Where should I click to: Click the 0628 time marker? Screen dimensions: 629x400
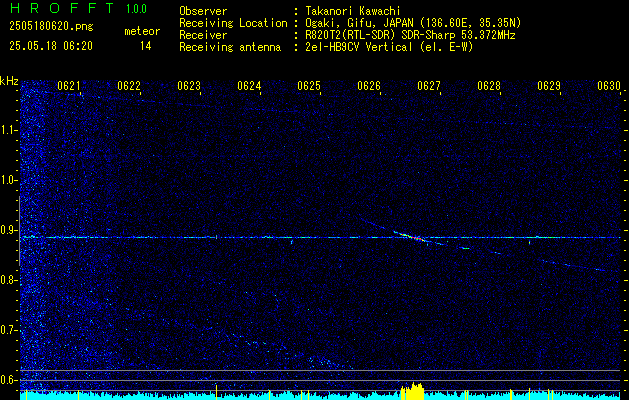[x=489, y=85]
